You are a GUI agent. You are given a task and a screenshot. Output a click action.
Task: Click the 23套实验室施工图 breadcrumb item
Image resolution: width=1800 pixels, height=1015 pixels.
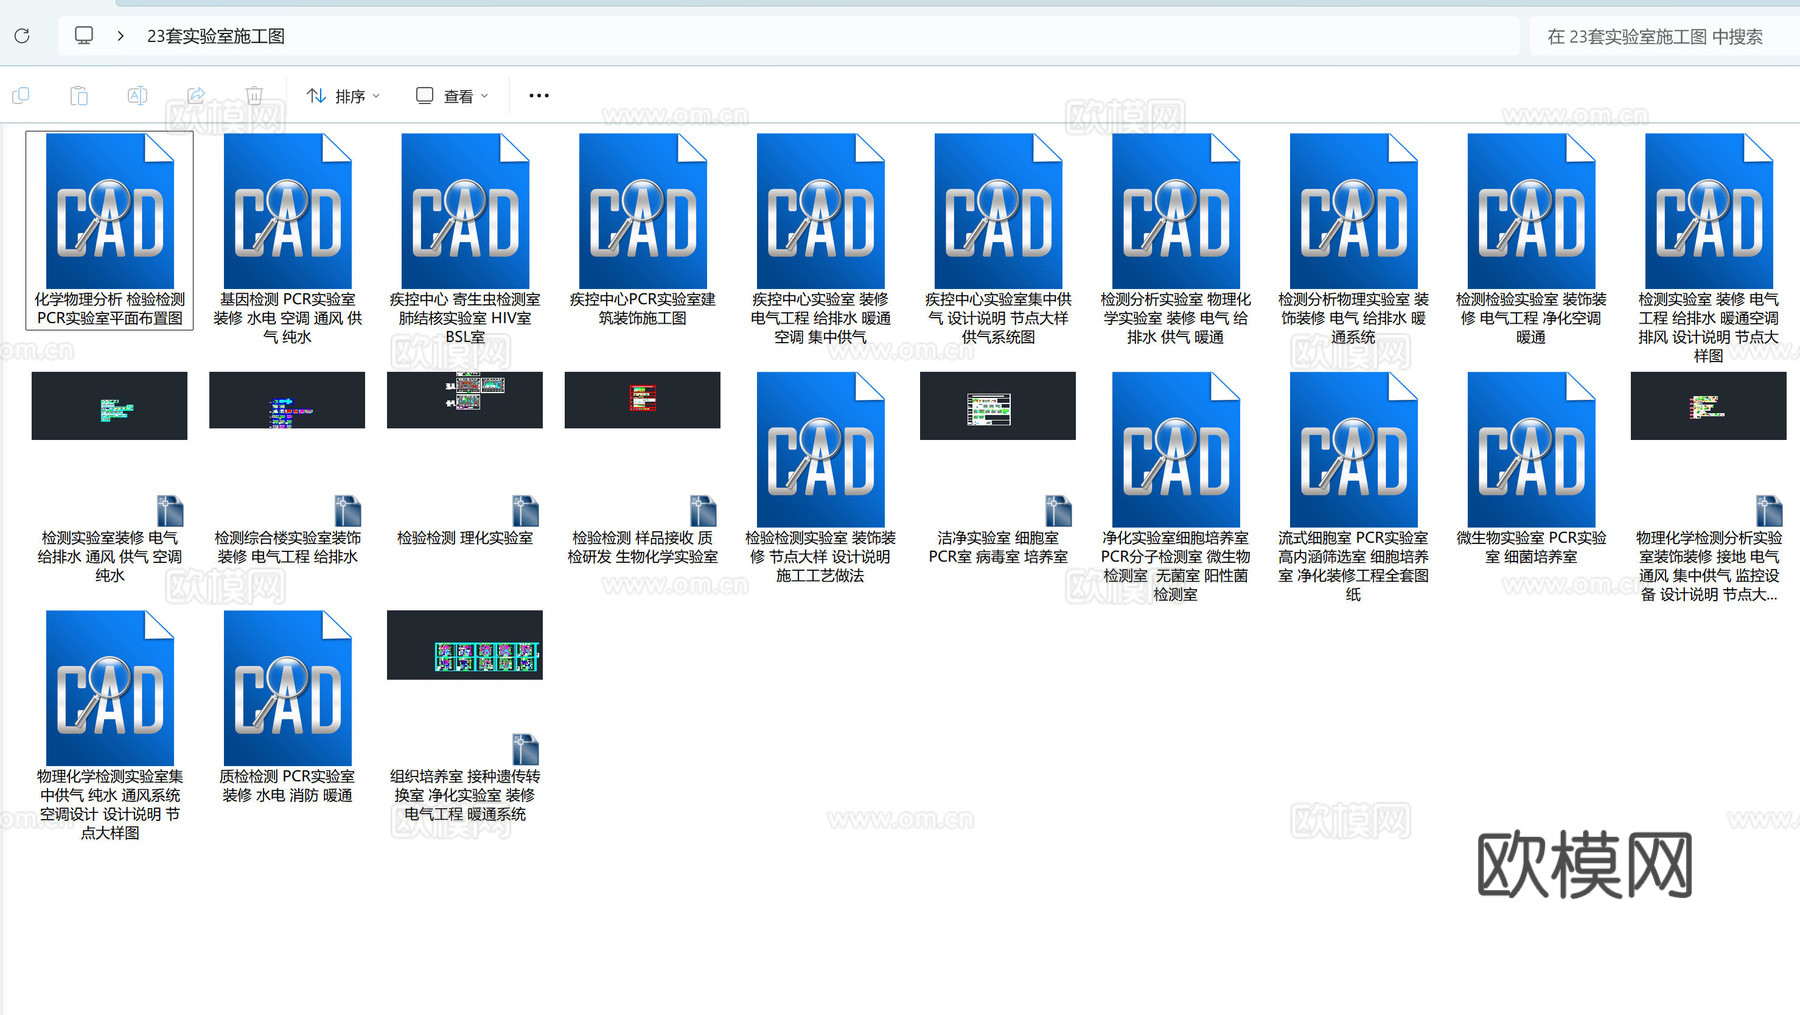coord(216,36)
